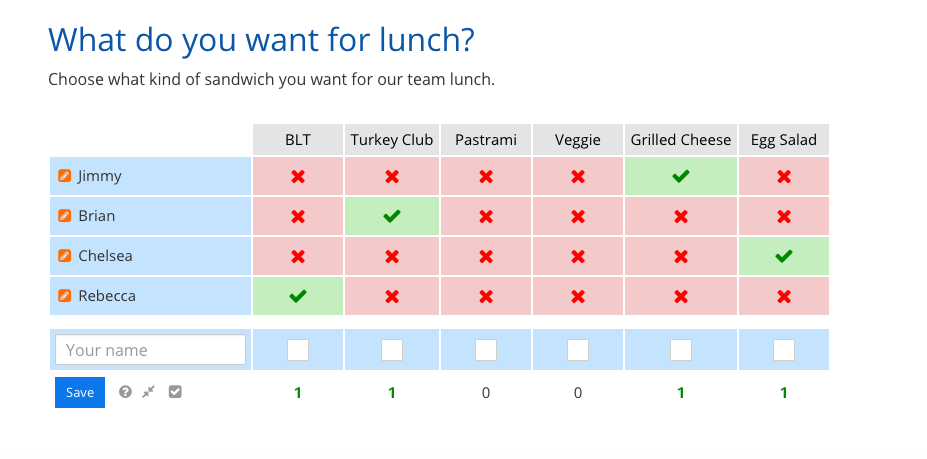Image resolution: width=927 pixels, height=459 pixels.
Task: Select the Pastrami checkbox
Action: (x=486, y=350)
